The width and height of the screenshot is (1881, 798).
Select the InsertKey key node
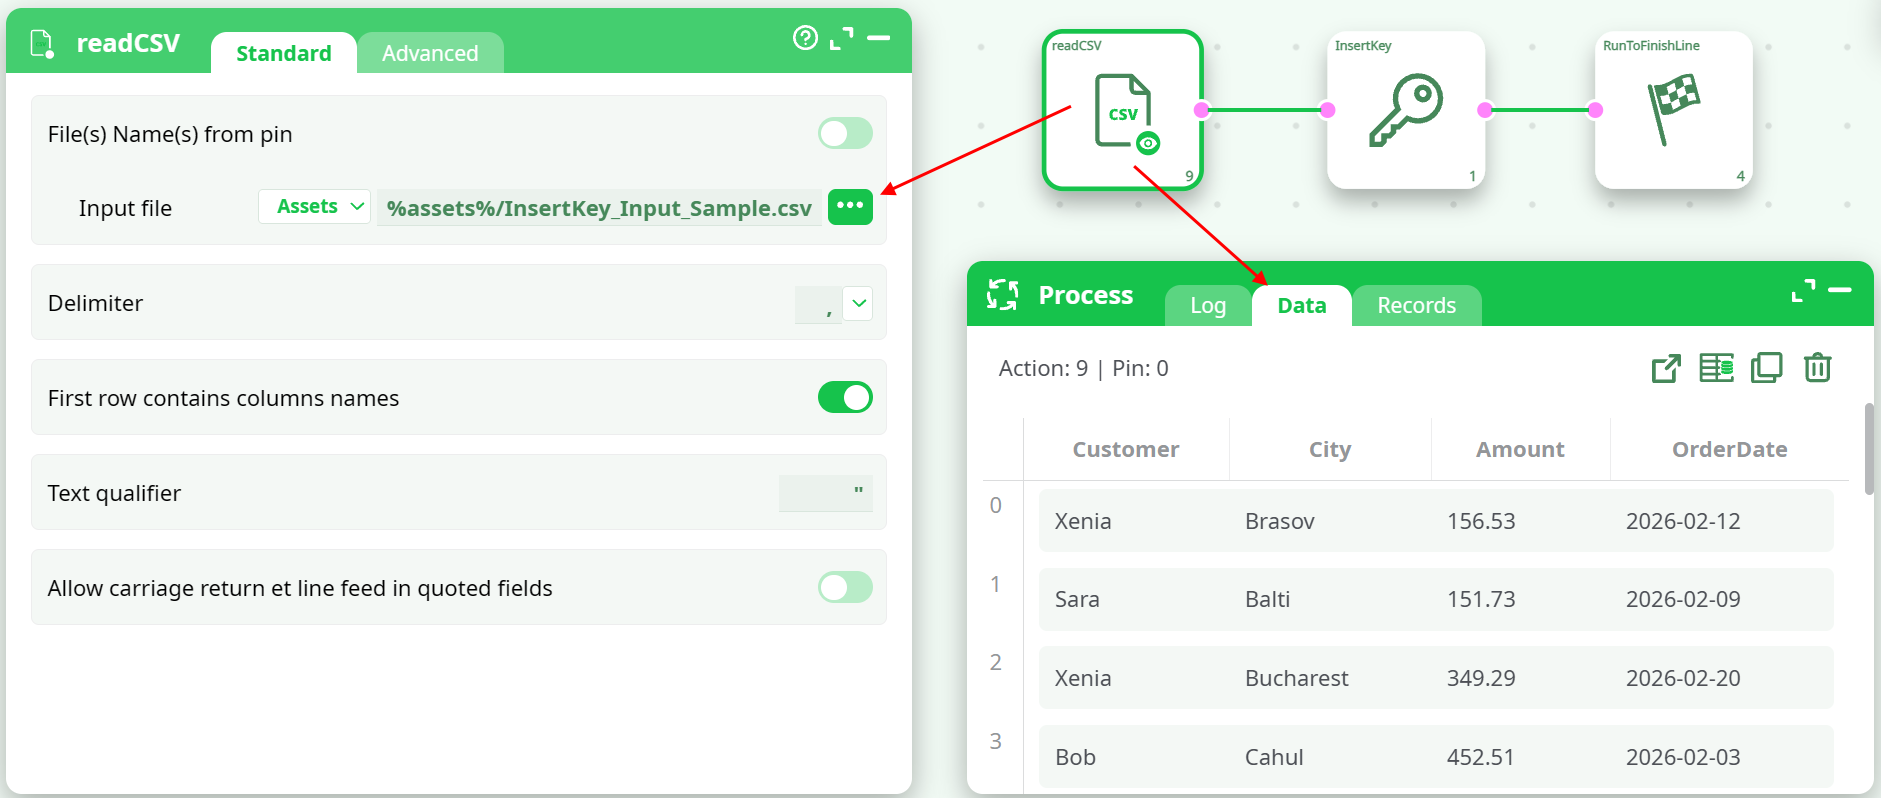[x=1405, y=110]
